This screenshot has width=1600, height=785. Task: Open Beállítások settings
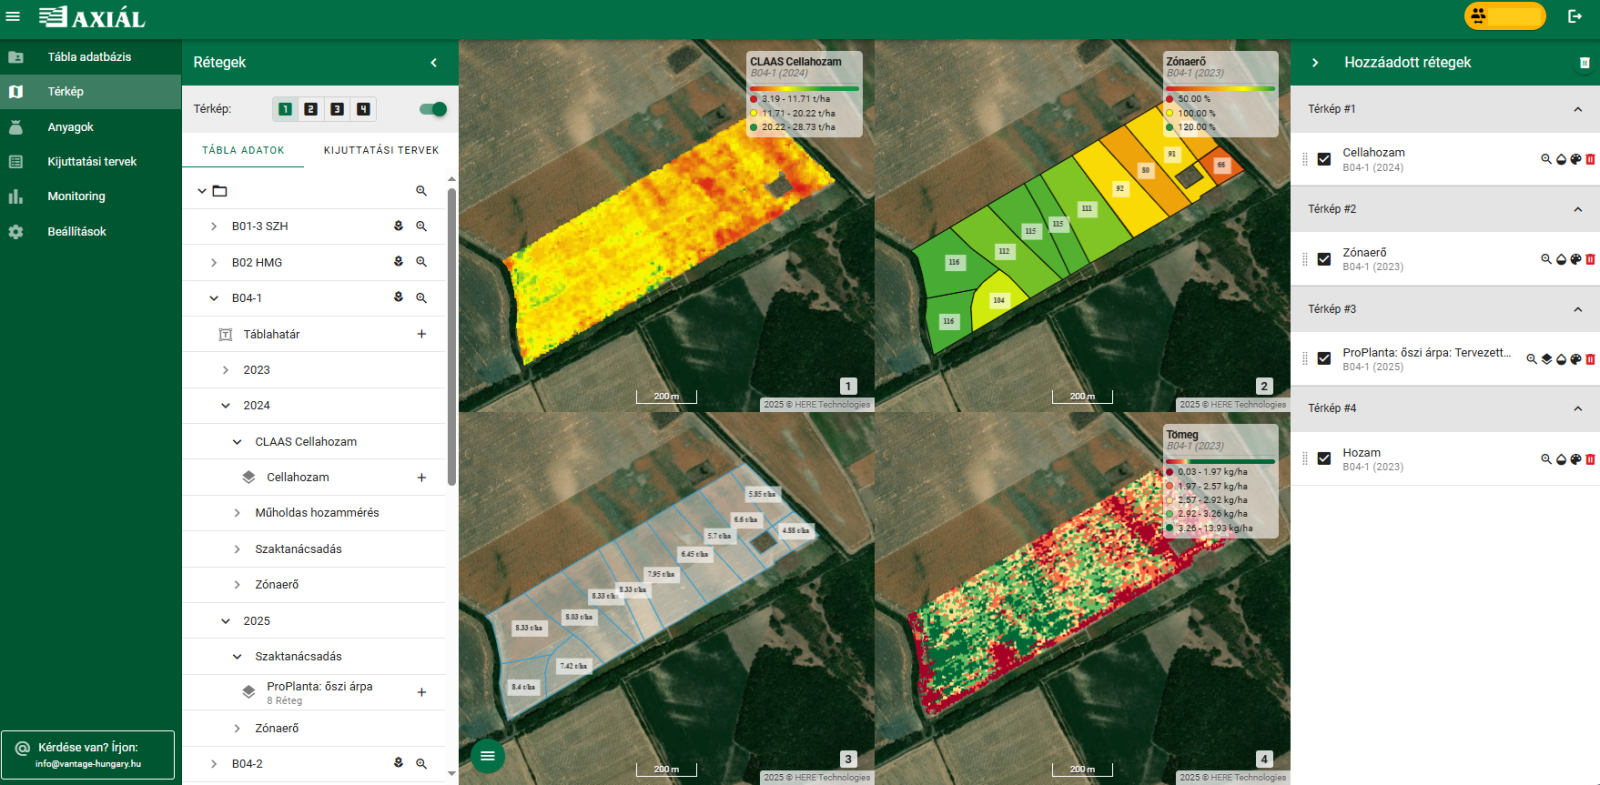[90, 231]
